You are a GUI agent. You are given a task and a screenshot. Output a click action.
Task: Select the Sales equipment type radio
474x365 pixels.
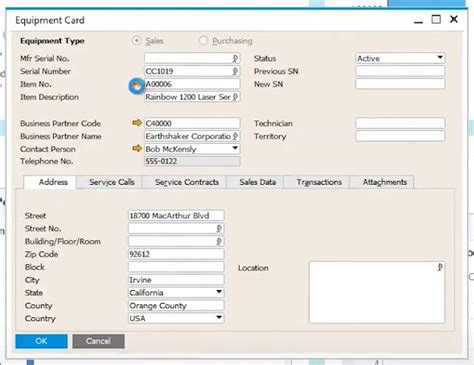click(x=136, y=40)
